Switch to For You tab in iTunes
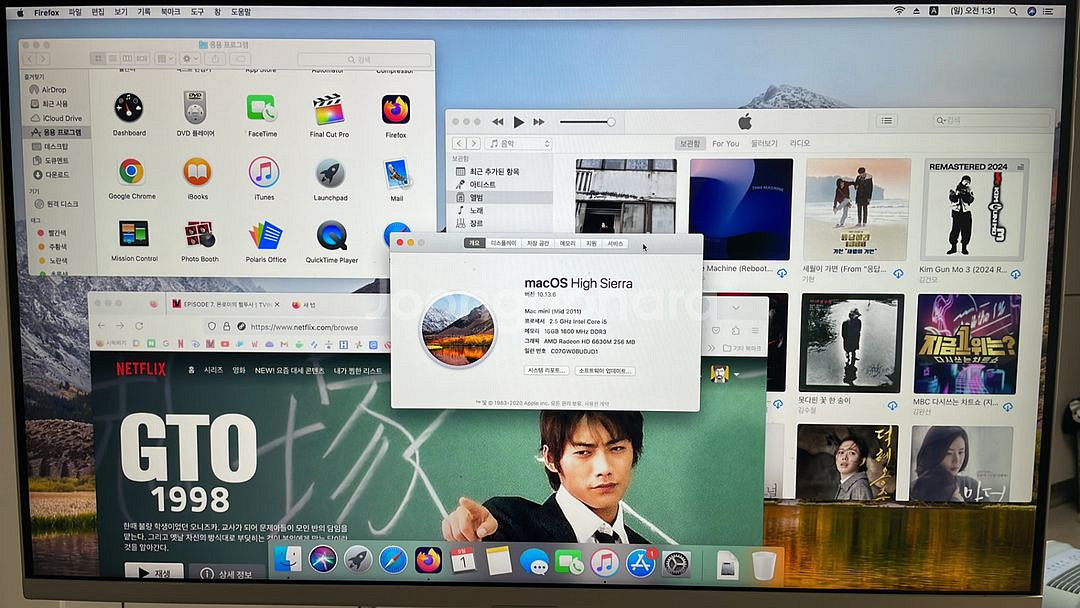 (x=725, y=143)
